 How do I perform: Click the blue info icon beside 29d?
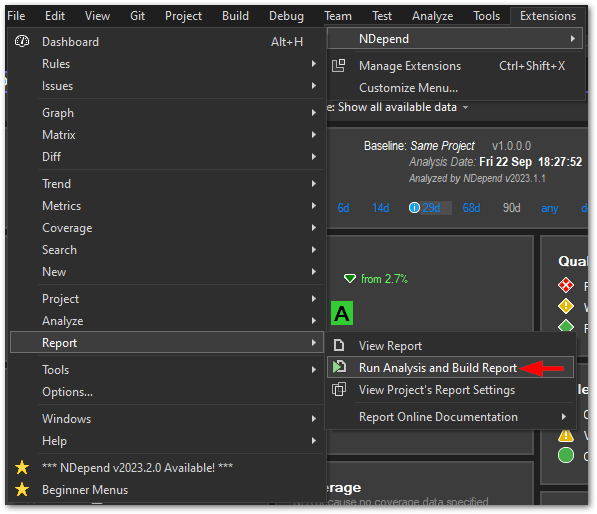pyautogui.click(x=414, y=208)
